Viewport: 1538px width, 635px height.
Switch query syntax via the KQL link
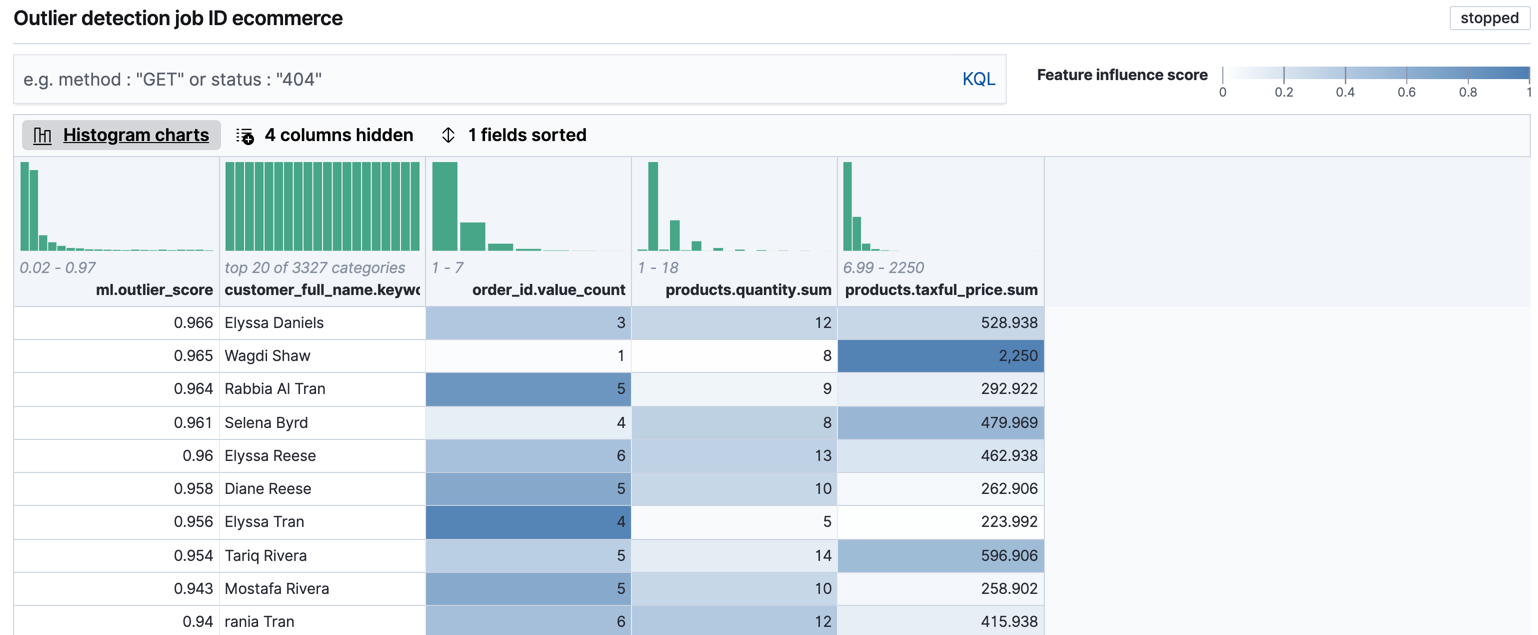pyautogui.click(x=977, y=78)
